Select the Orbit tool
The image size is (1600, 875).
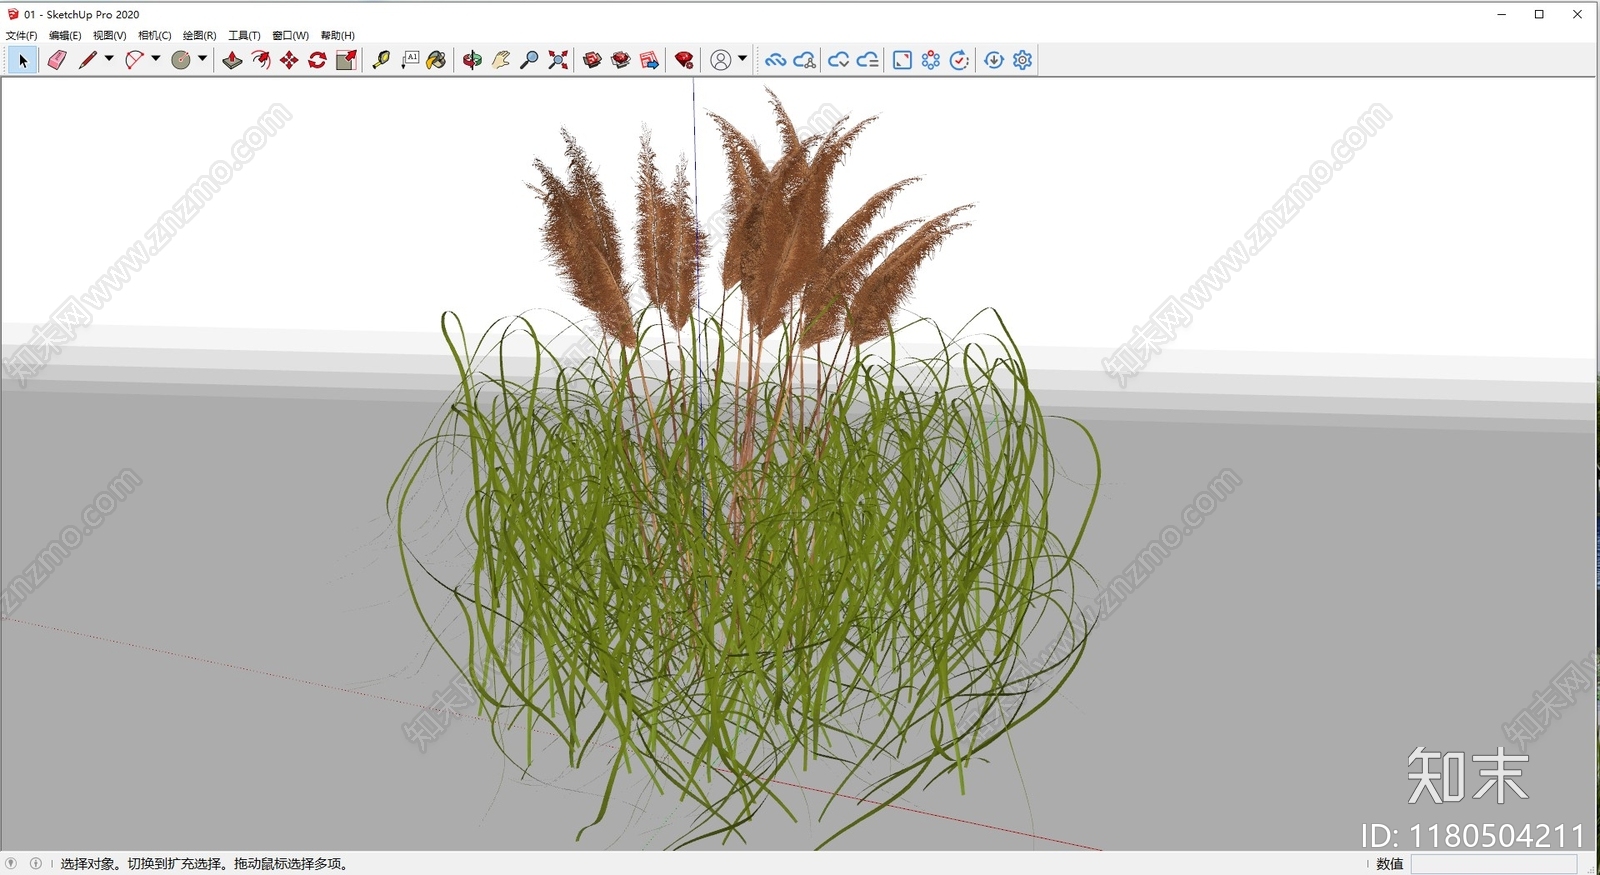point(472,60)
